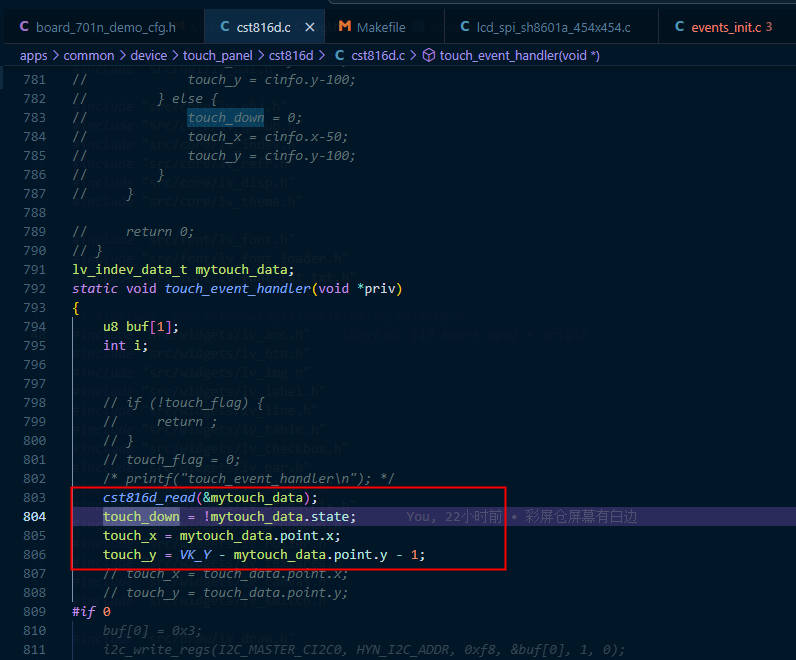Viewport: 796px width, 660px height.
Task: Click opening brace on line 793
Action: tap(76, 308)
